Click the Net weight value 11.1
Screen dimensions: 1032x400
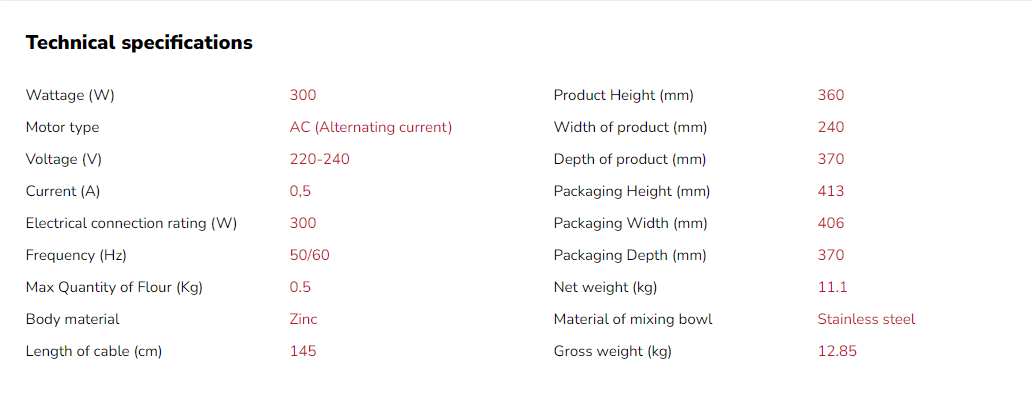point(833,287)
